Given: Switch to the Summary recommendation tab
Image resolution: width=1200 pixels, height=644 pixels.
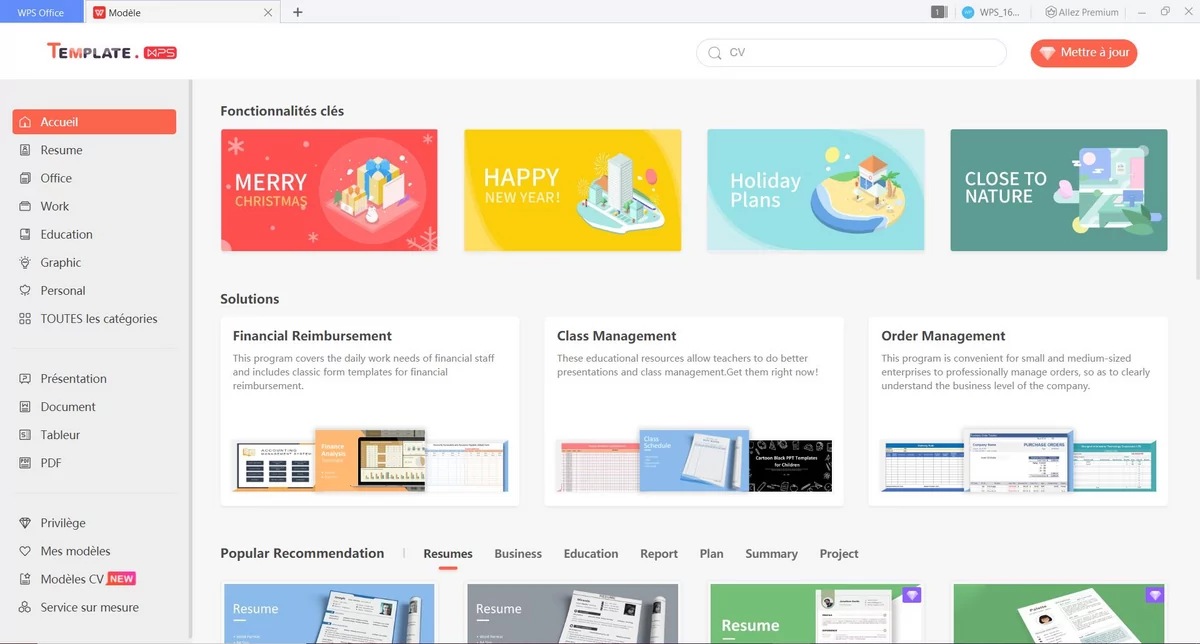Looking at the screenshot, I should [x=771, y=554].
